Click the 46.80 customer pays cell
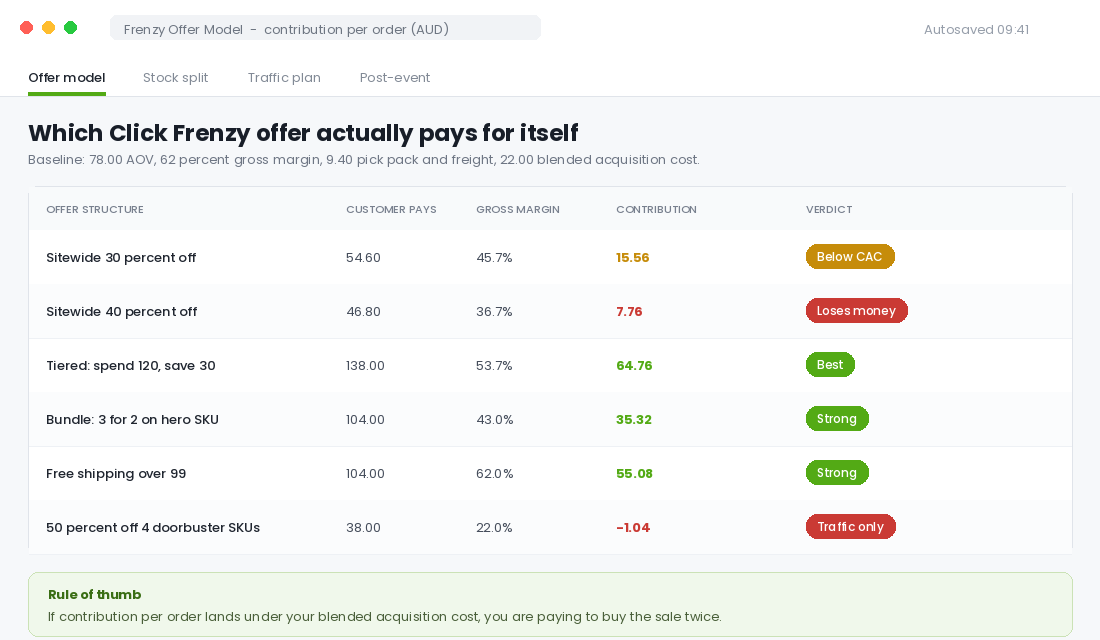Image resolution: width=1100 pixels, height=640 pixels. coord(363,312)
